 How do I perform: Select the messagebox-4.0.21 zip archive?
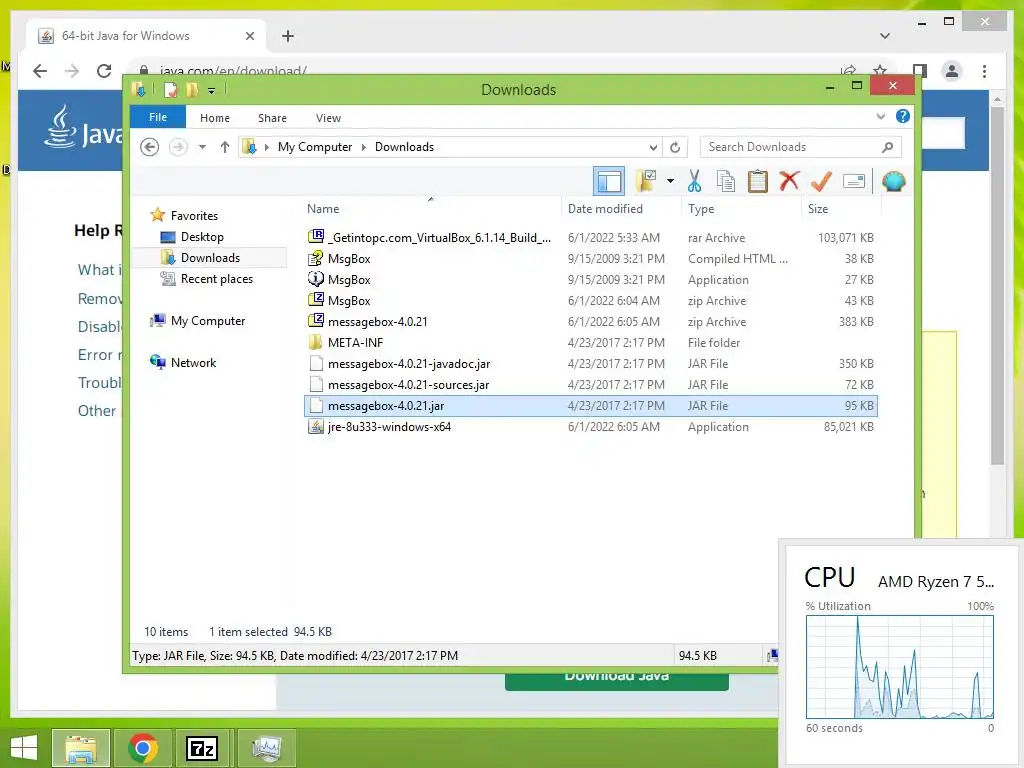tap(591, 321)
